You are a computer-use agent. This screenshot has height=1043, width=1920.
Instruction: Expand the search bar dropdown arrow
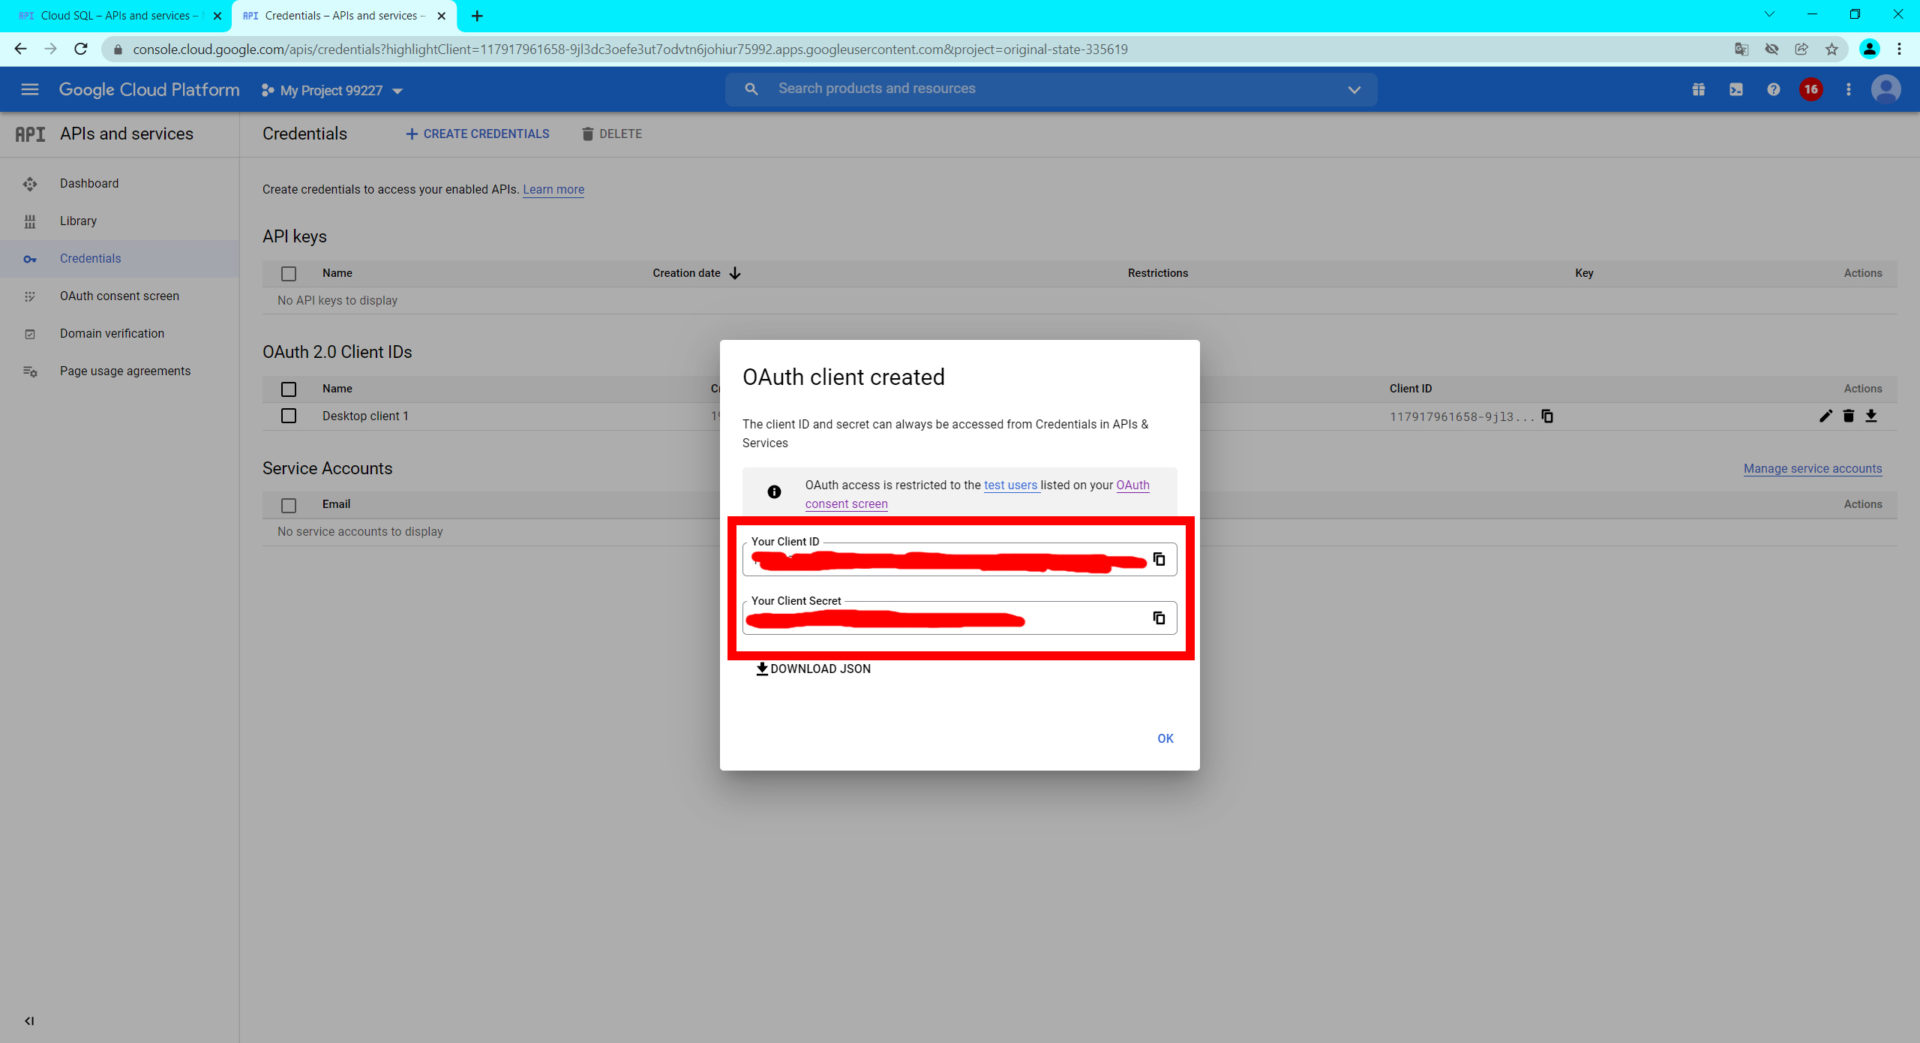coord(1354,89)
